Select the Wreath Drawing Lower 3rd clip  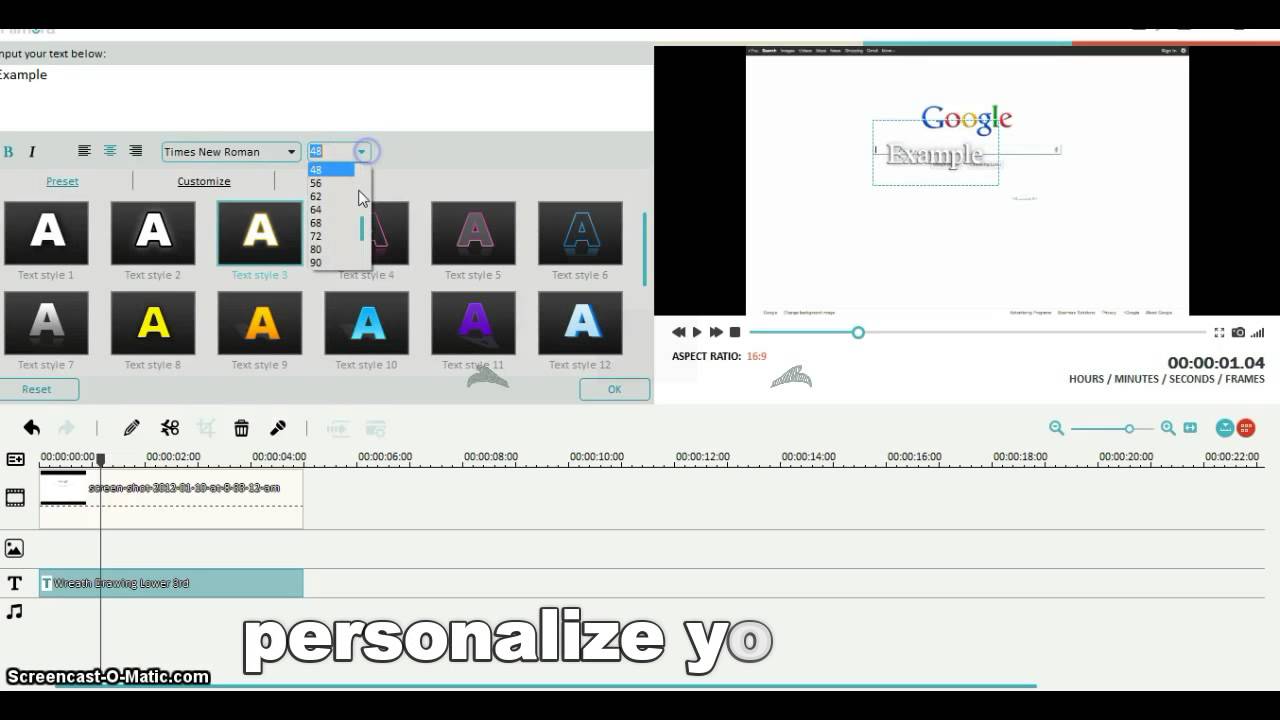coord(171,583)
